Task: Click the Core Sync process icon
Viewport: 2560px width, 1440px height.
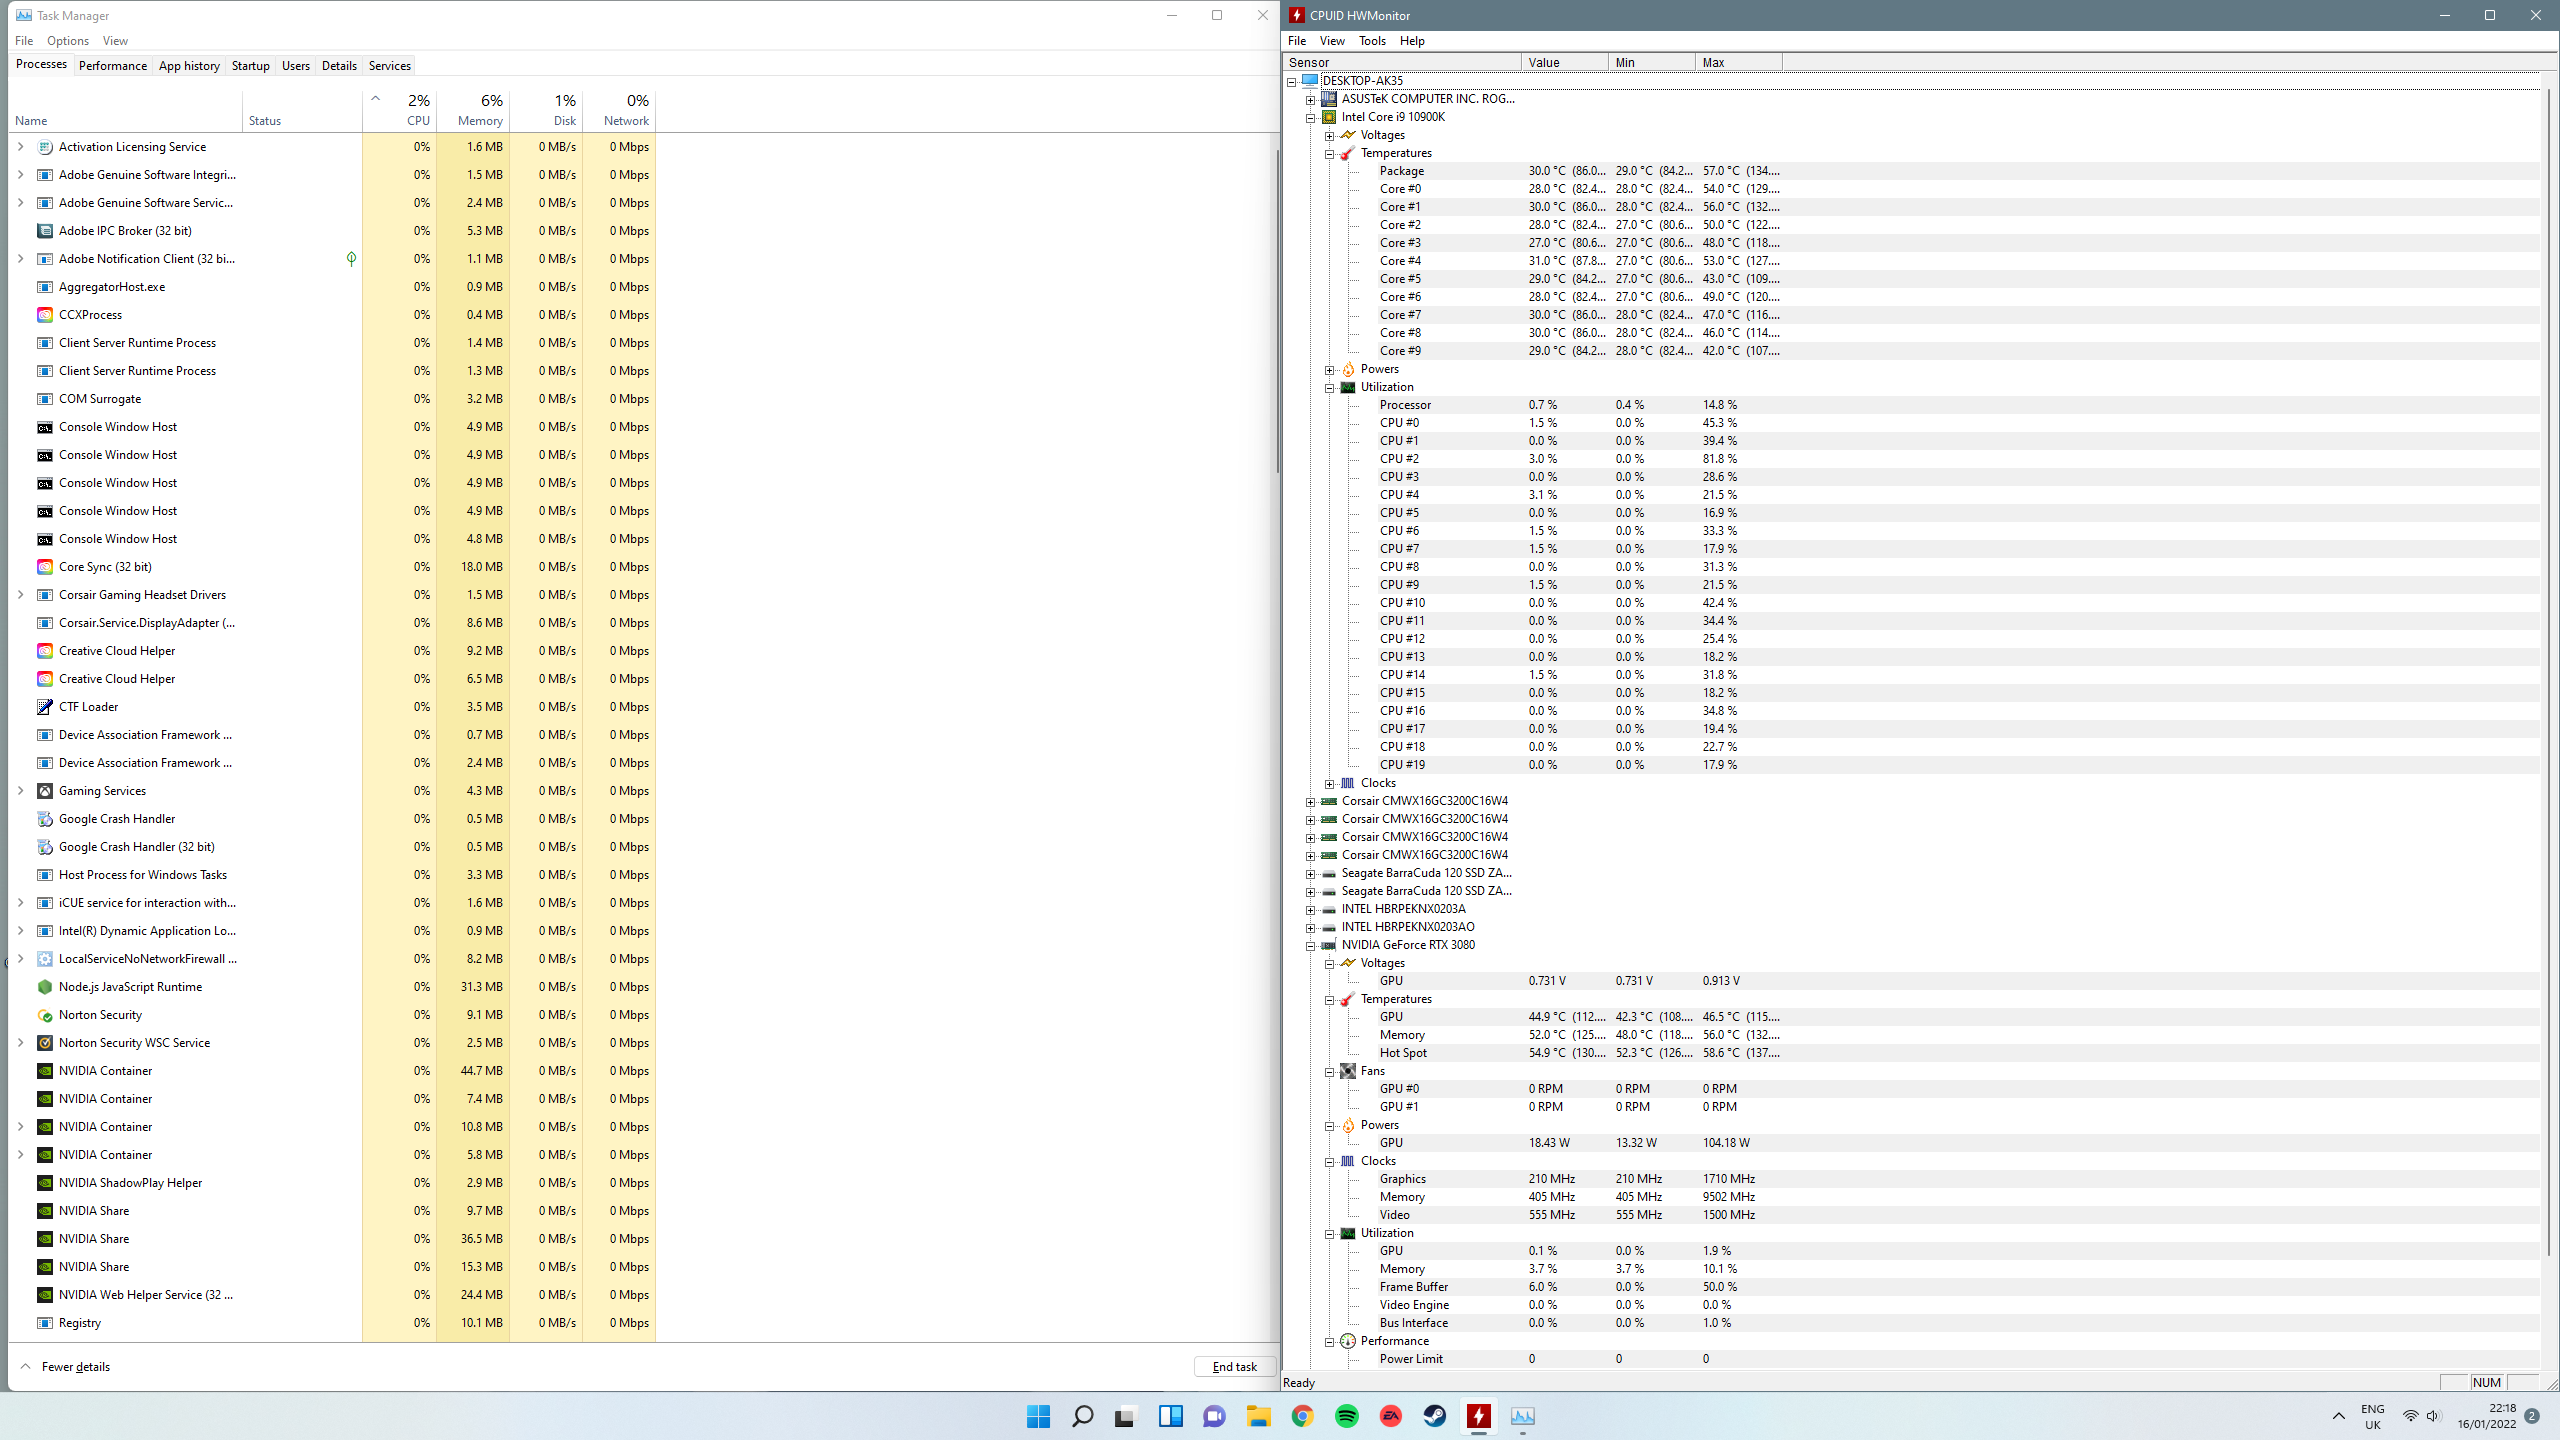Action: point(44,567)
